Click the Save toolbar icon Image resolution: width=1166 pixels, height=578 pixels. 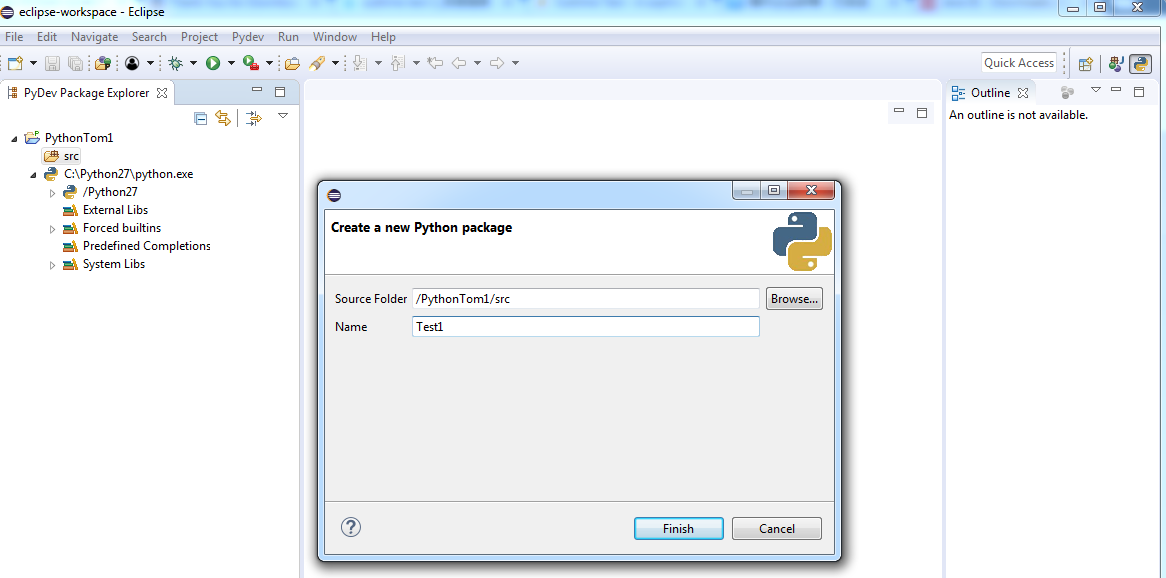point(52,63)
